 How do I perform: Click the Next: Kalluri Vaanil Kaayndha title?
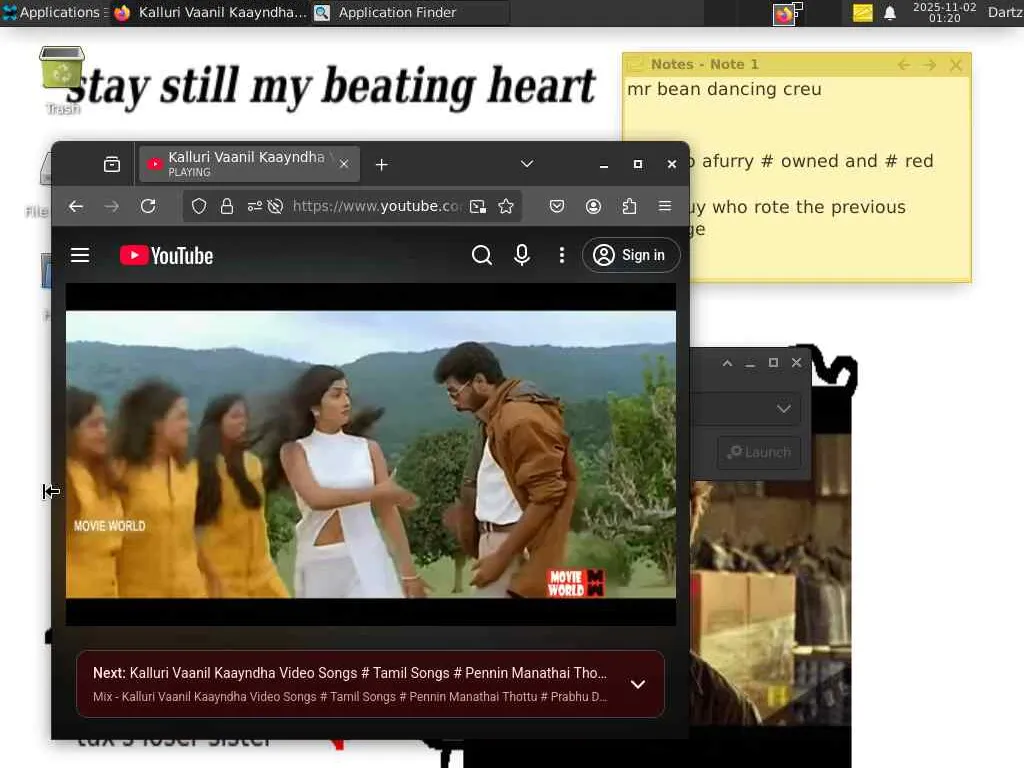(x=349, y=673)
